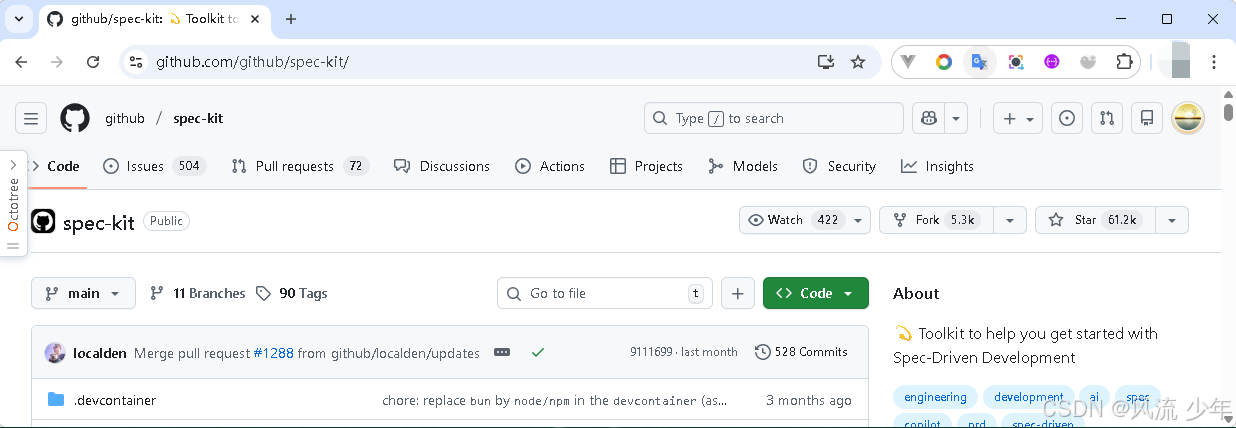Switch to the Models tab
1236x428 pixels.
point(742,166)
